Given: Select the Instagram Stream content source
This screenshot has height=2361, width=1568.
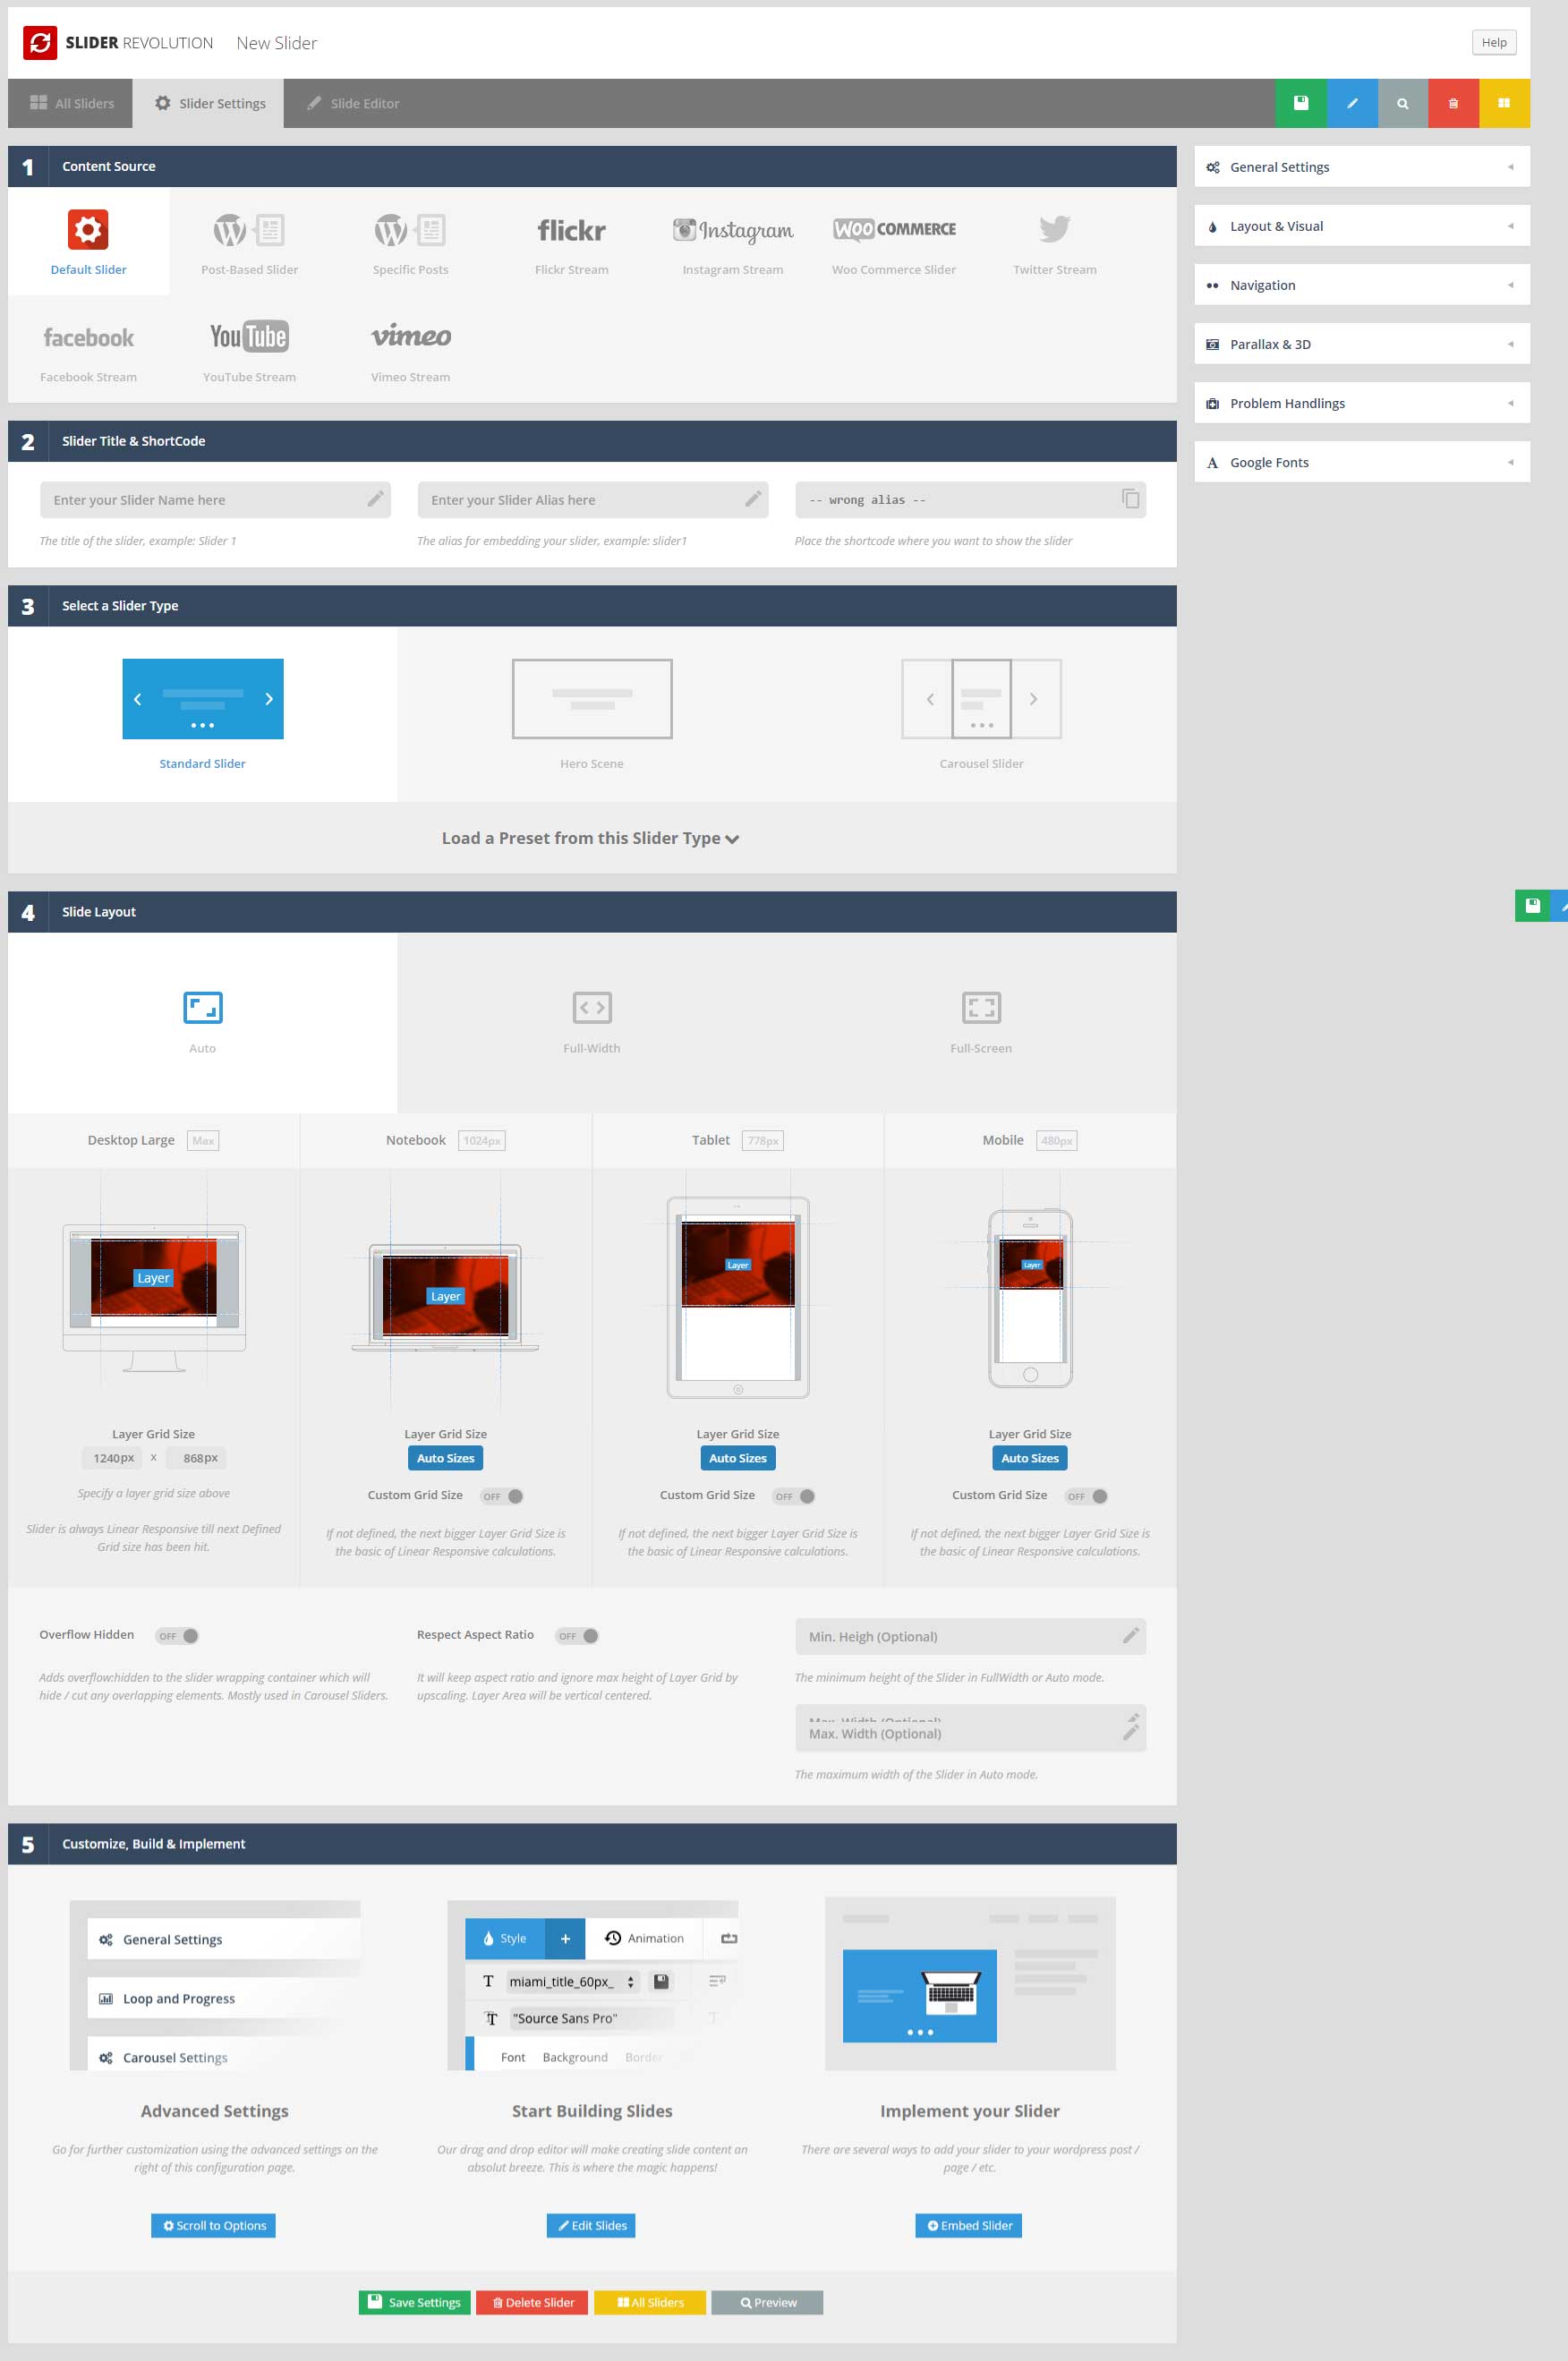Looking at the screenshot, I should (x=734, y=240).
